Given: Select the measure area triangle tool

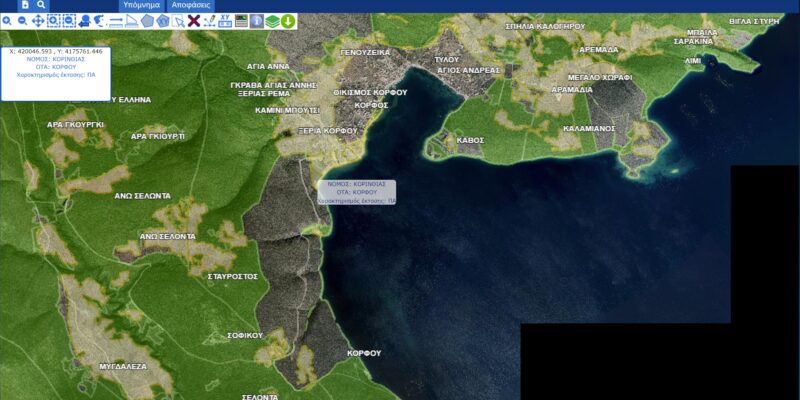Looking at the screenshot, I should tap(131, 20).
